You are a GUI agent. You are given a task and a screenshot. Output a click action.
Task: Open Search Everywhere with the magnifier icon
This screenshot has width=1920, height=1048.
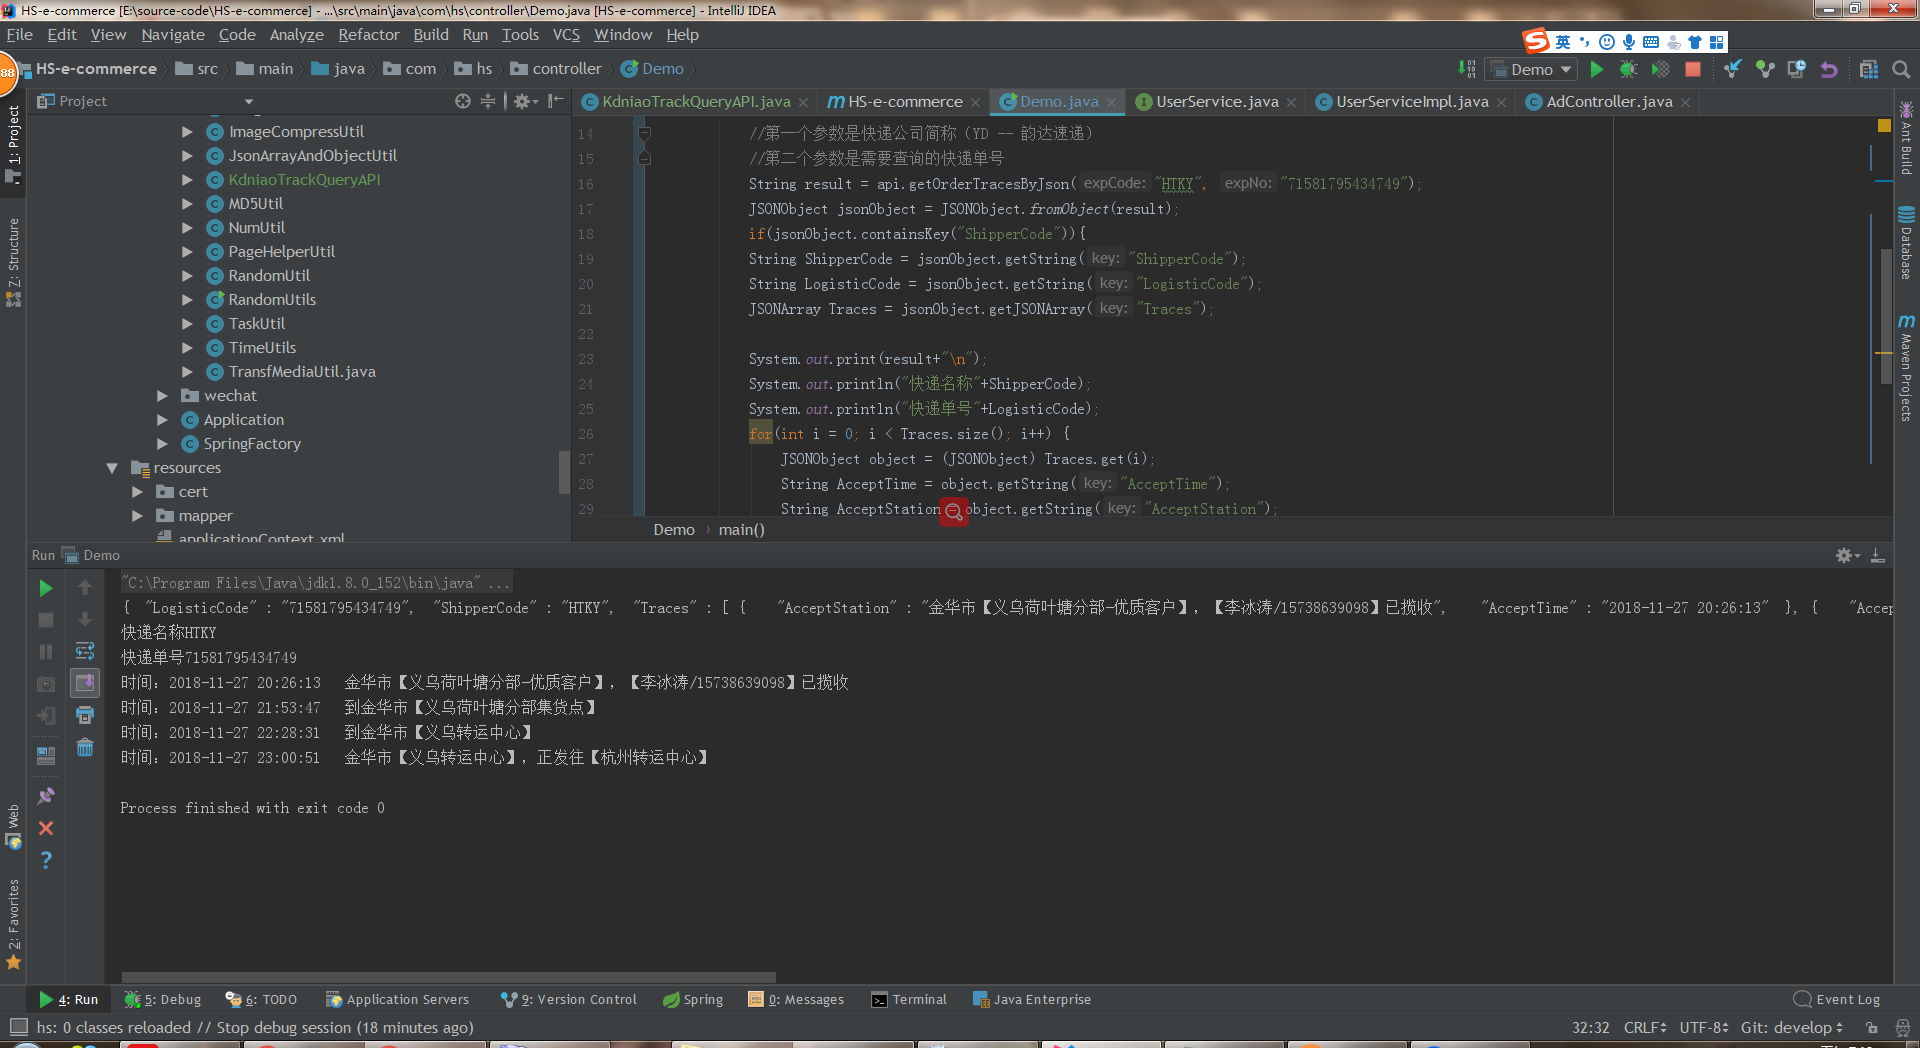(x=1901, y=69)
